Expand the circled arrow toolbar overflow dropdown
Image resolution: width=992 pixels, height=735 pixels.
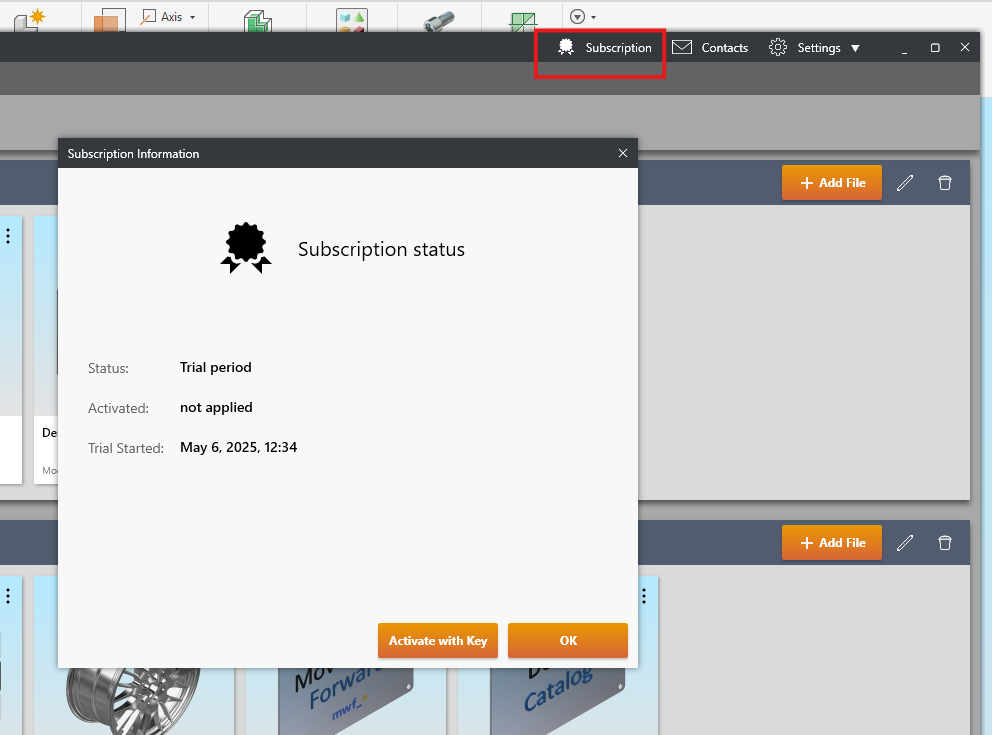coord(582,17)
